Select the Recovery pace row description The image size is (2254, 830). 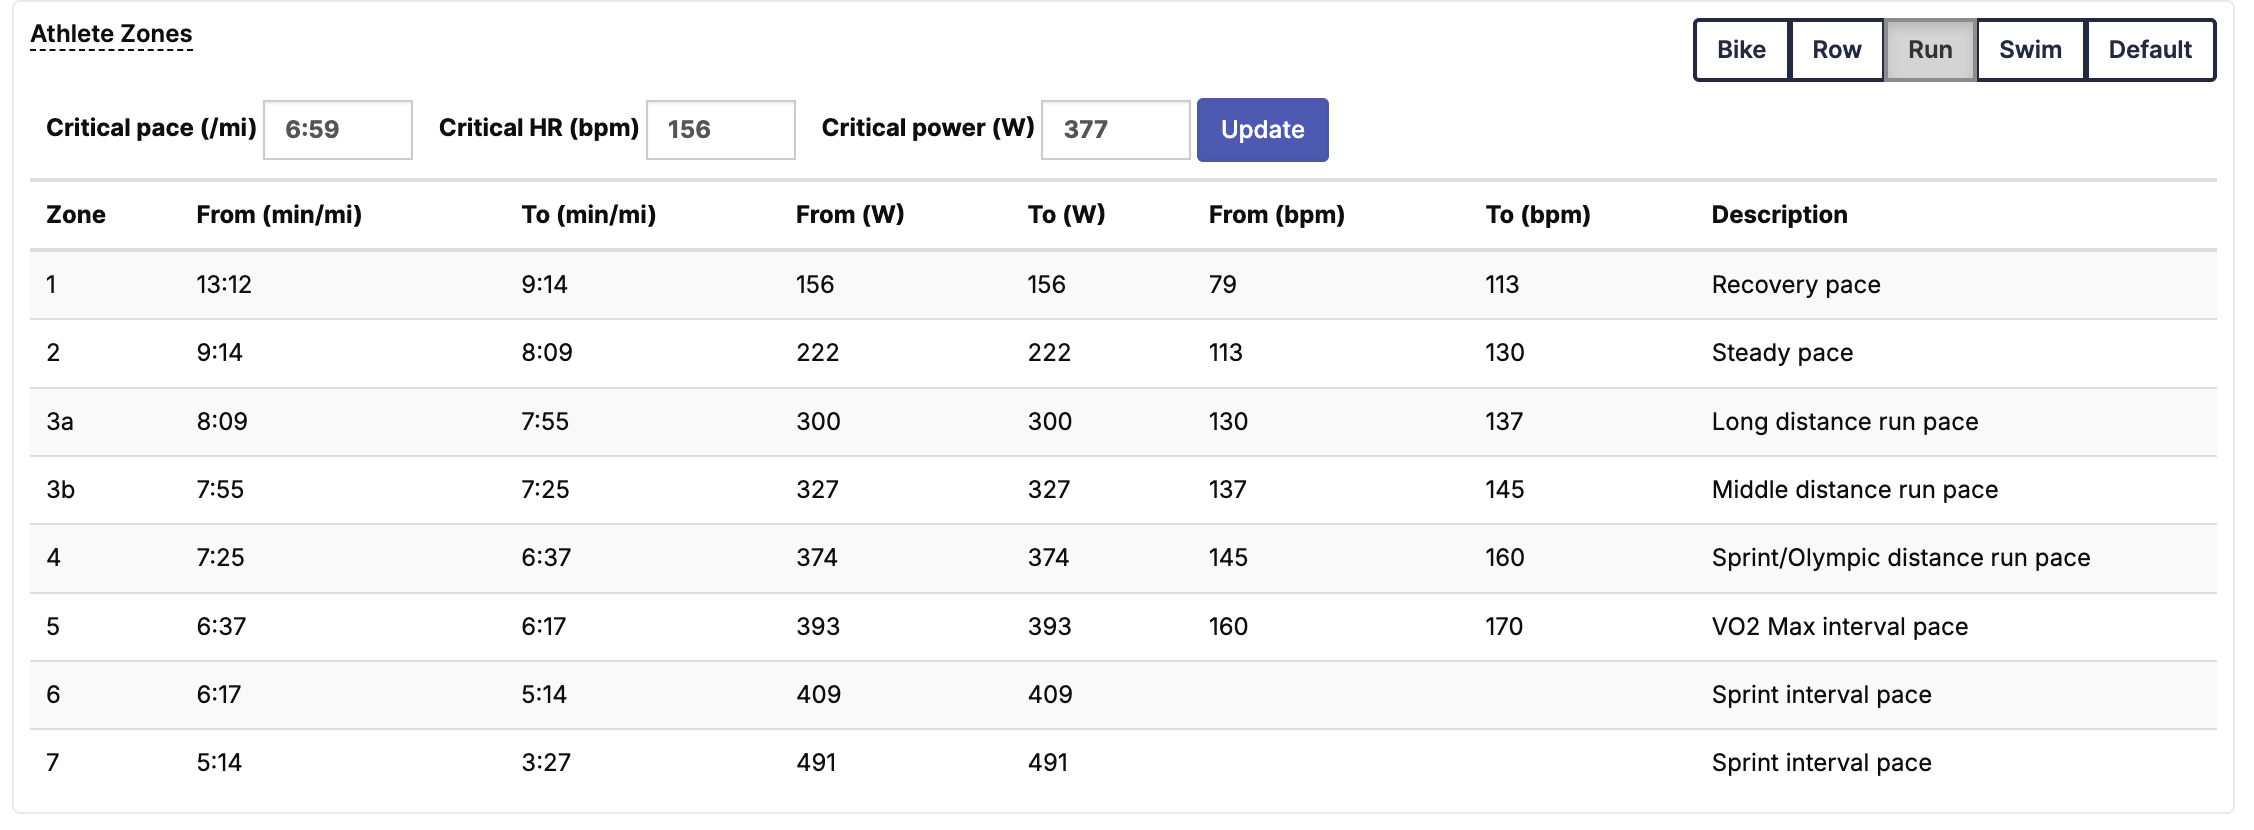1796,285
